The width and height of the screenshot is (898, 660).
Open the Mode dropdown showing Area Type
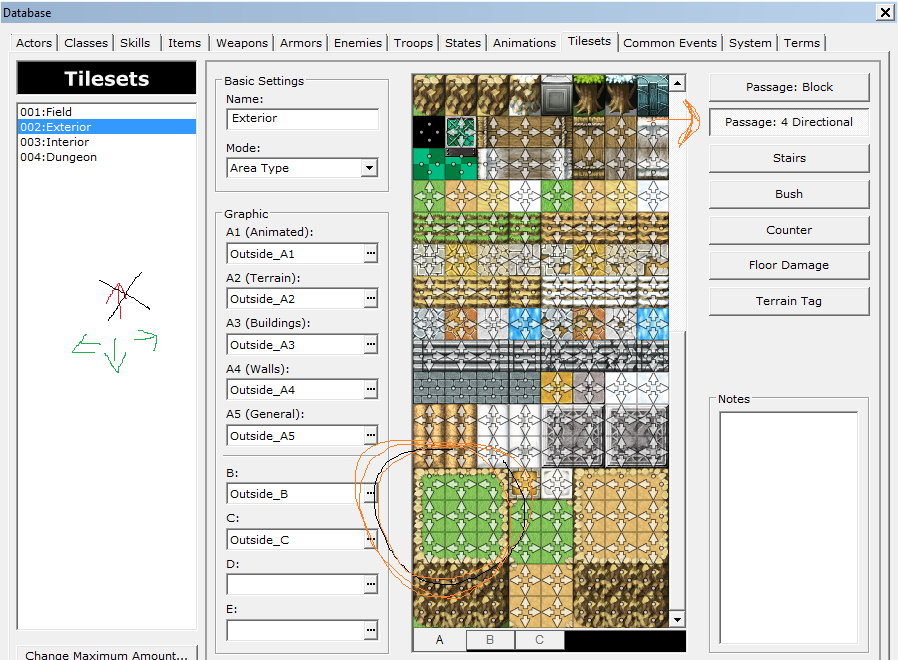302,168
